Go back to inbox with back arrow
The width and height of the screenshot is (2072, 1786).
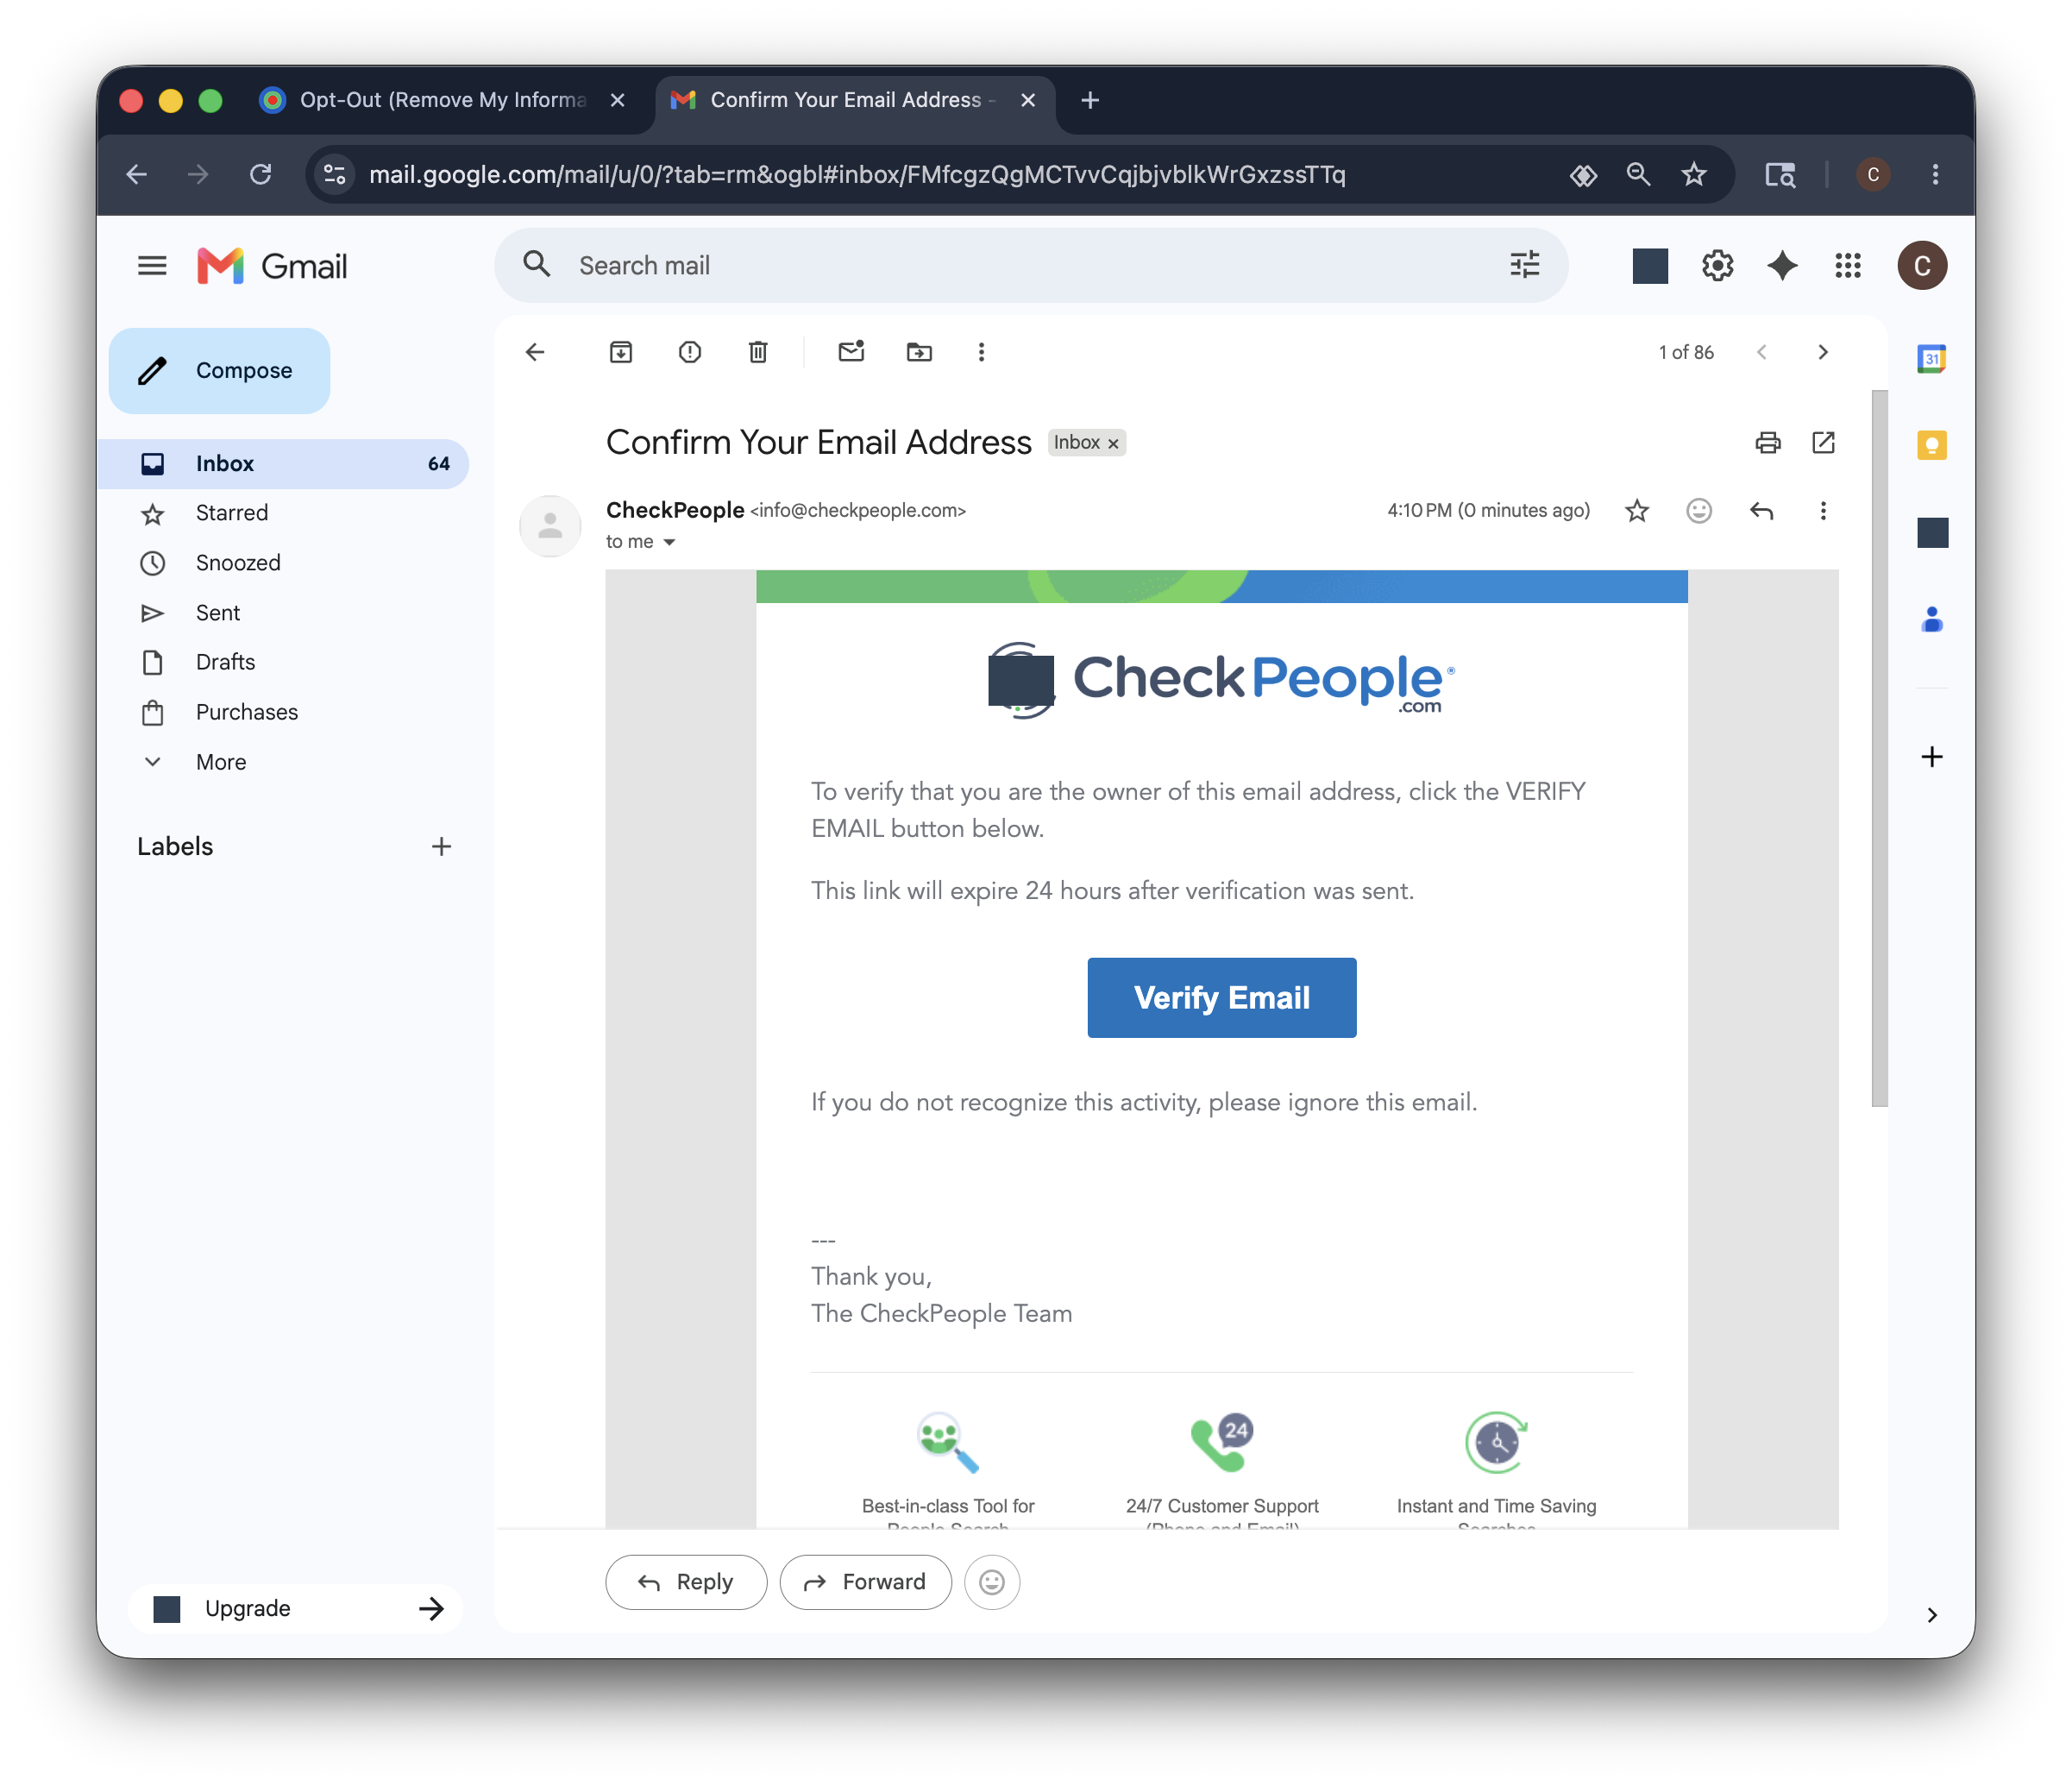(535, 352)
